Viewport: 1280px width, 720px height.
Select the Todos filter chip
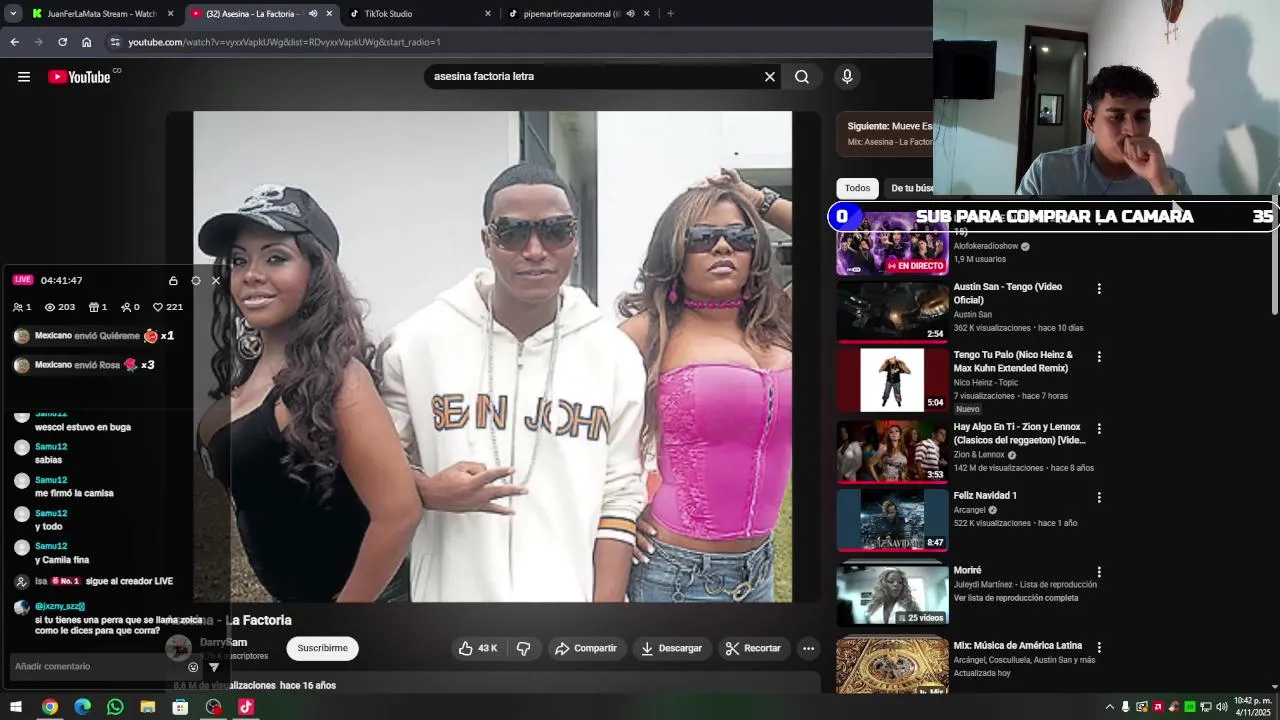click(x=857, y=188)
